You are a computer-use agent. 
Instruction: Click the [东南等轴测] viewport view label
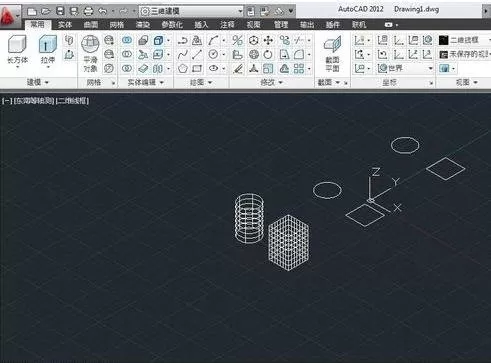coord(34,101)
